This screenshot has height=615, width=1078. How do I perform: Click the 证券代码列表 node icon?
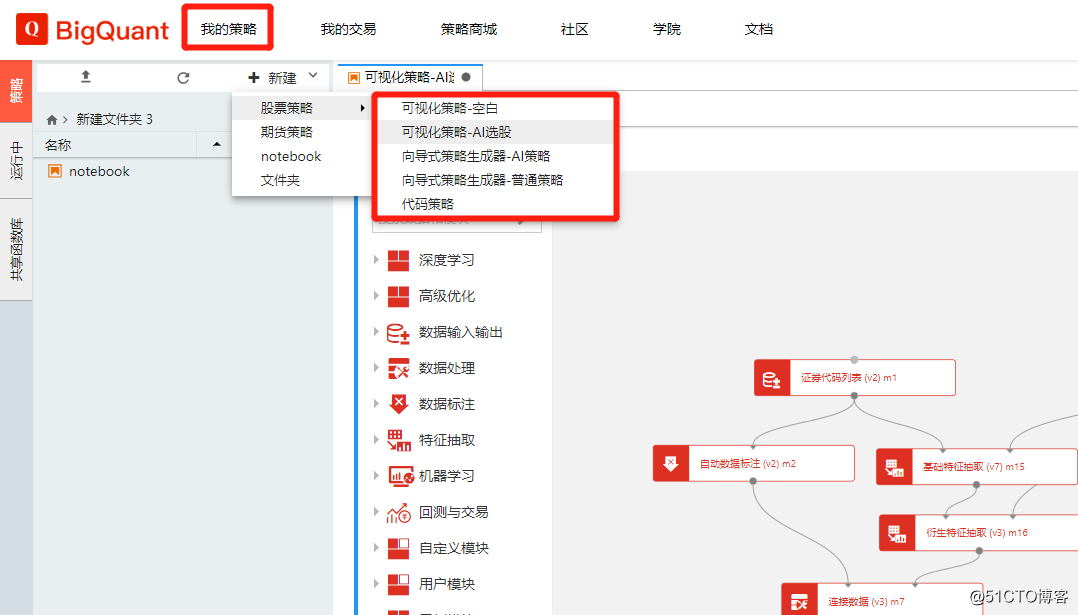tap(772, 378)
